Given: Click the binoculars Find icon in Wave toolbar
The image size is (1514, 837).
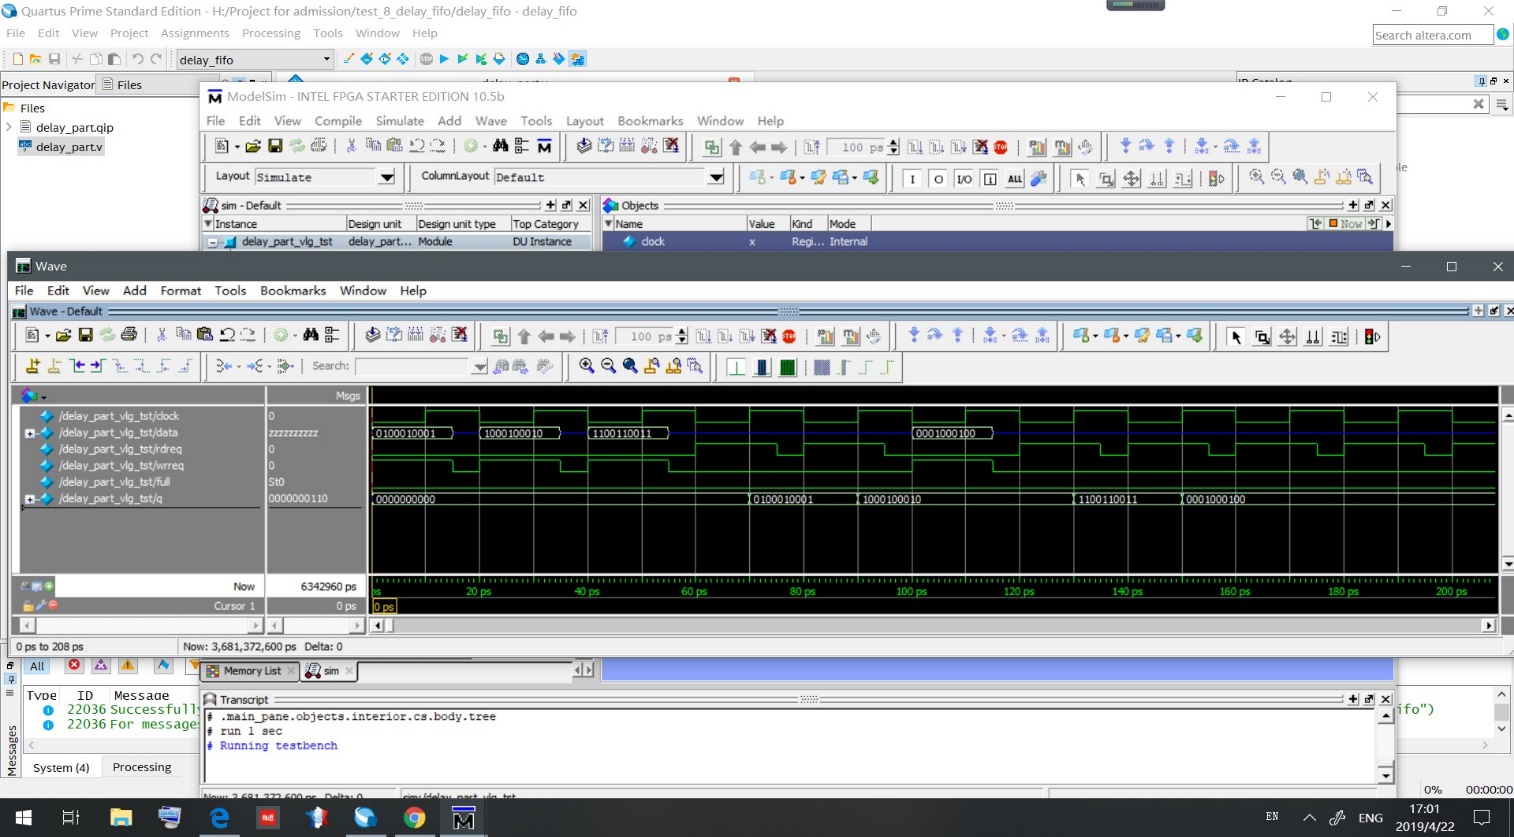Looking at the screenshot, I should point(311,336).
